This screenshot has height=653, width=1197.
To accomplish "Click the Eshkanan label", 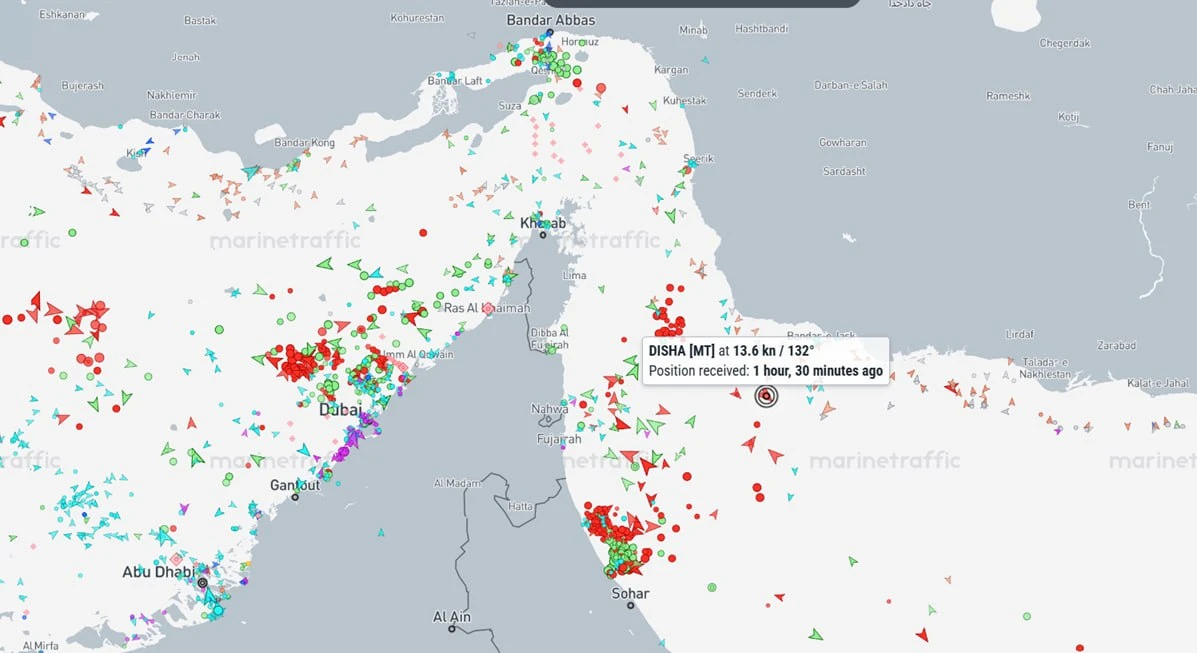I will pos(62,15).
